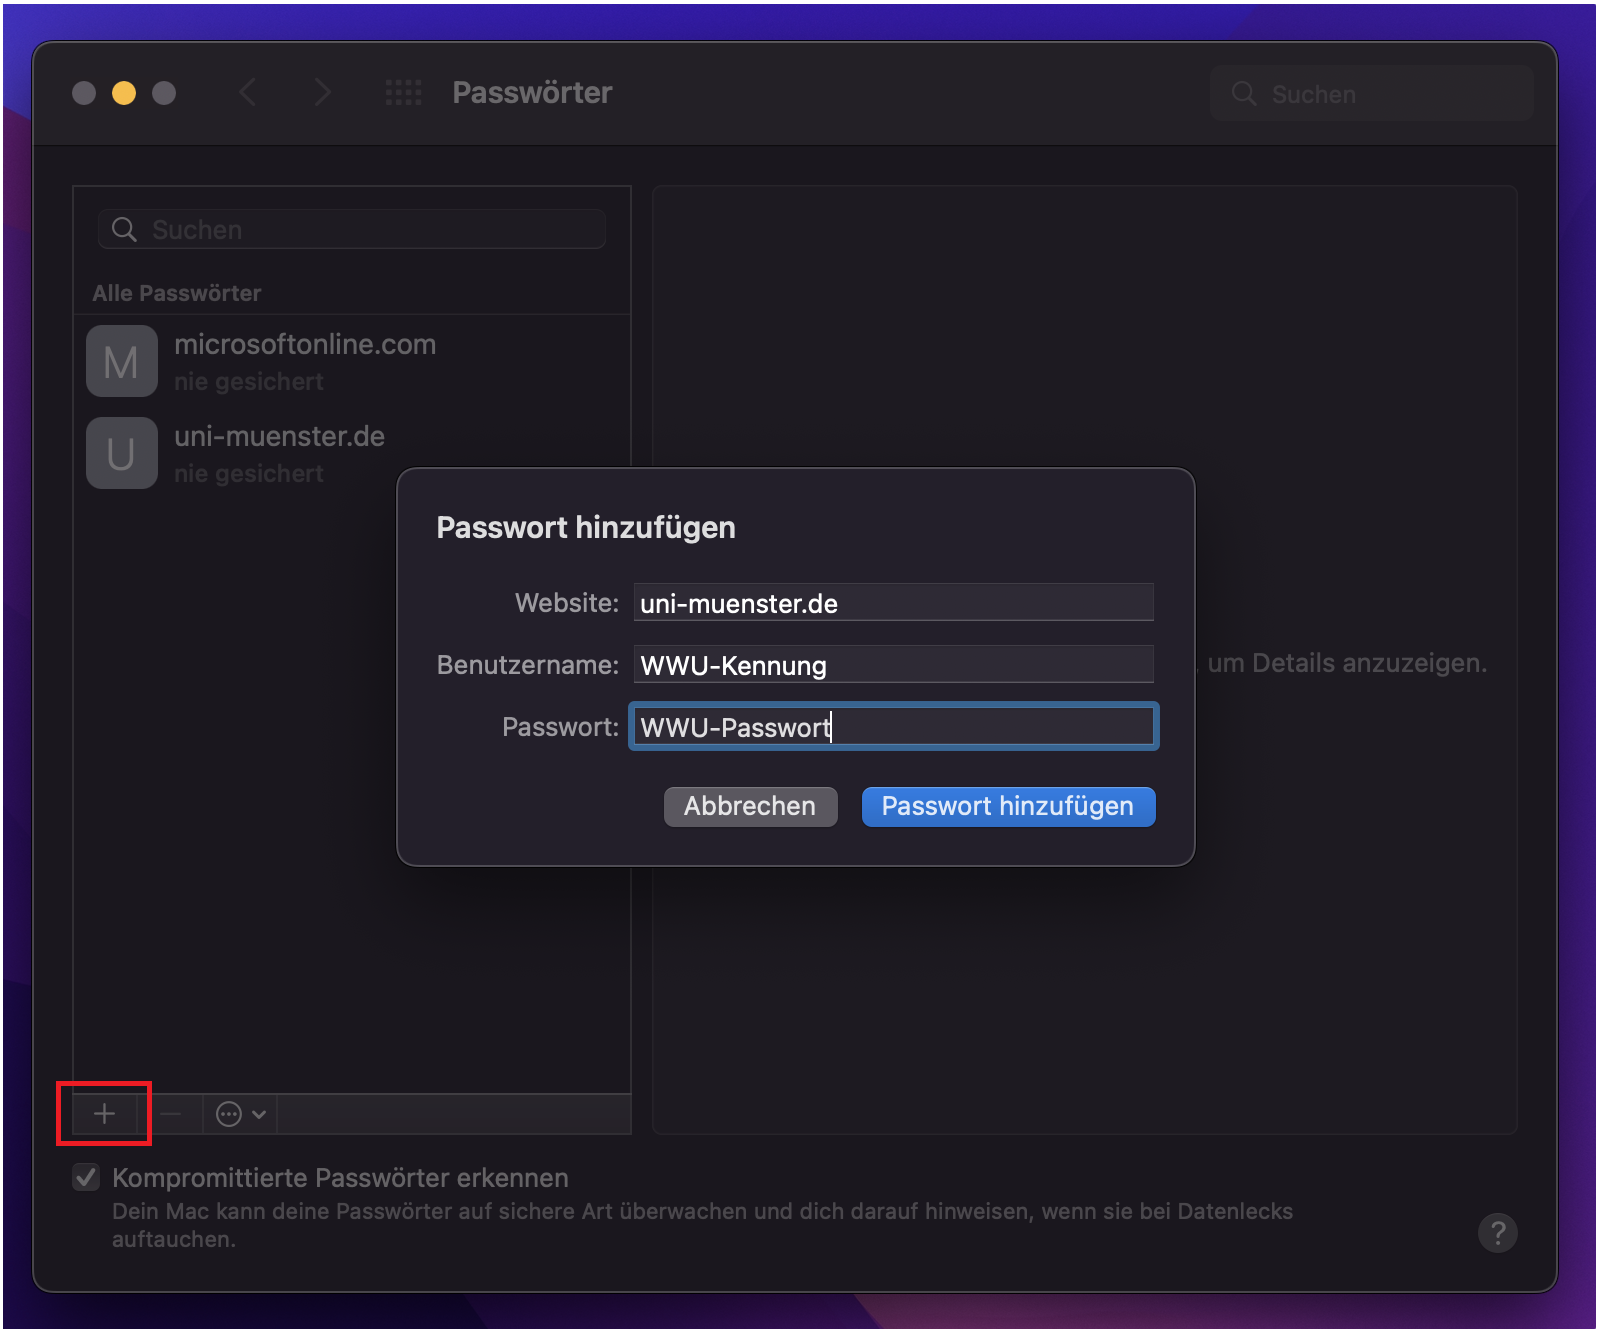
Task: Select the Website input showing uni-muenster.de
Action: pos(893,602)
